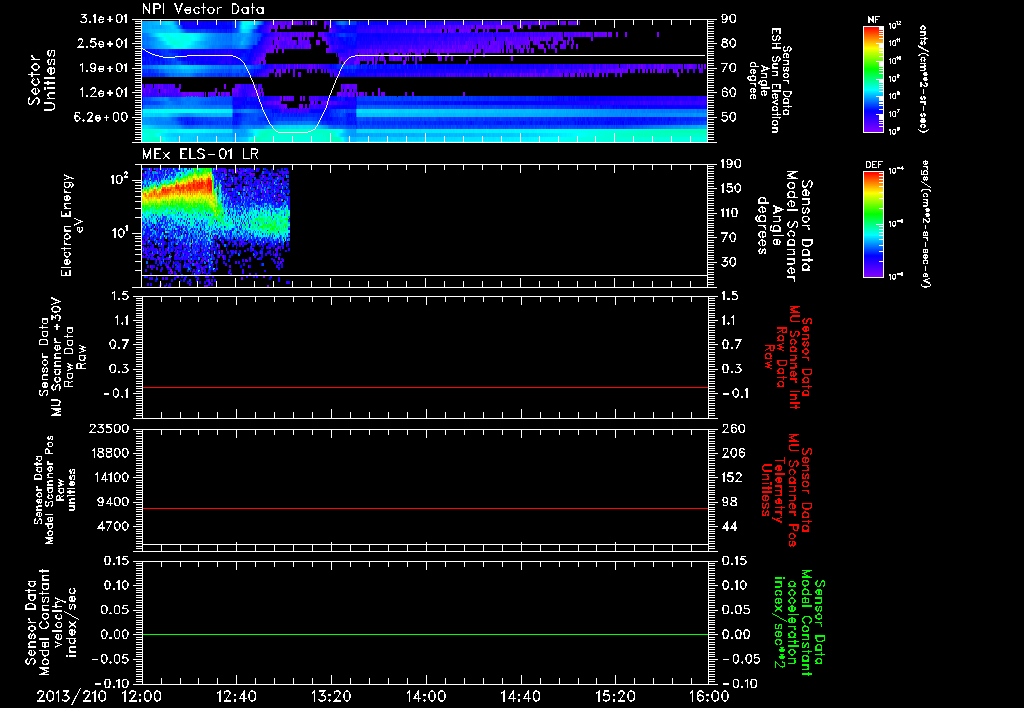Click the 15:20 time axis label
Screen dimensions: 1024x708
tap(615, 696)
